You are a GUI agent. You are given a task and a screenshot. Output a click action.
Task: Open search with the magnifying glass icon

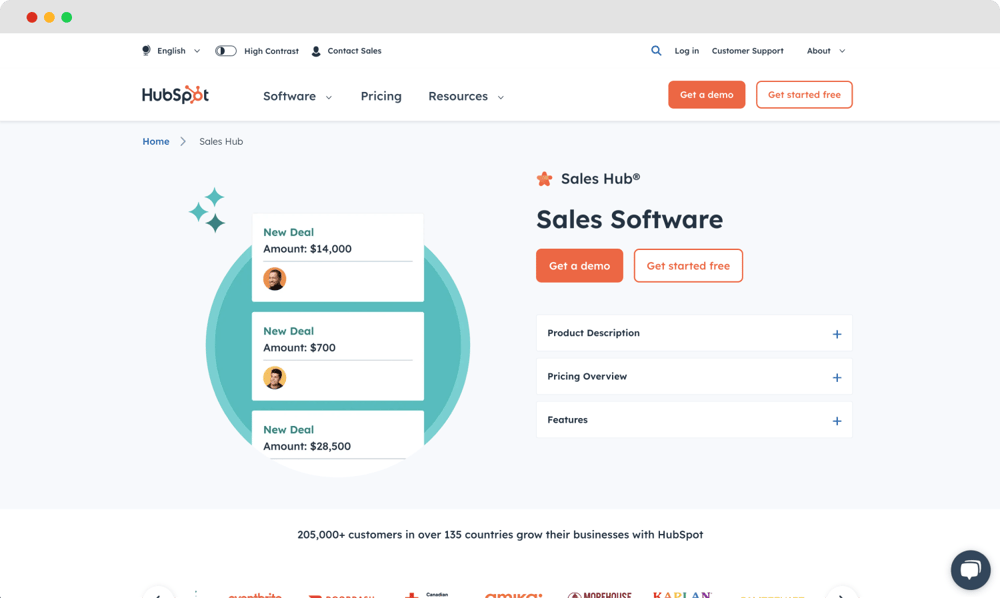(x=657, y=50)
